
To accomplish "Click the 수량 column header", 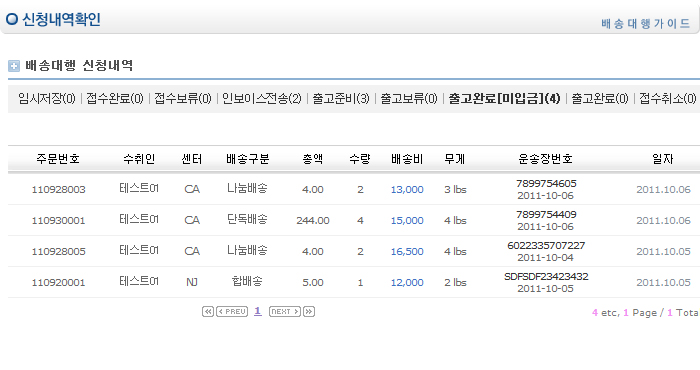I will (x=360, y=159).
